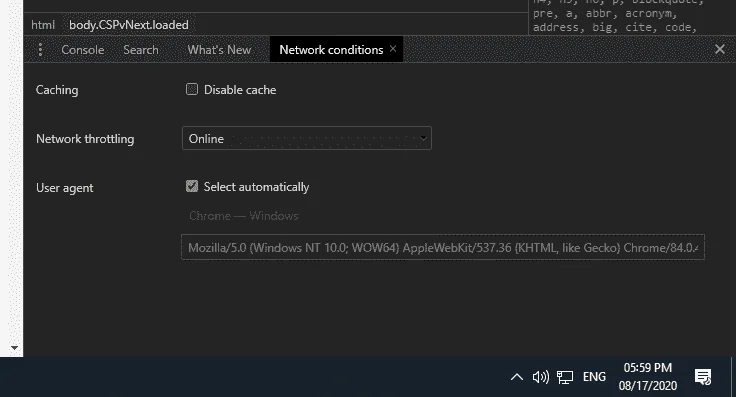
Task: Open the drawer three-dot more tools menu
Action: 40,49
